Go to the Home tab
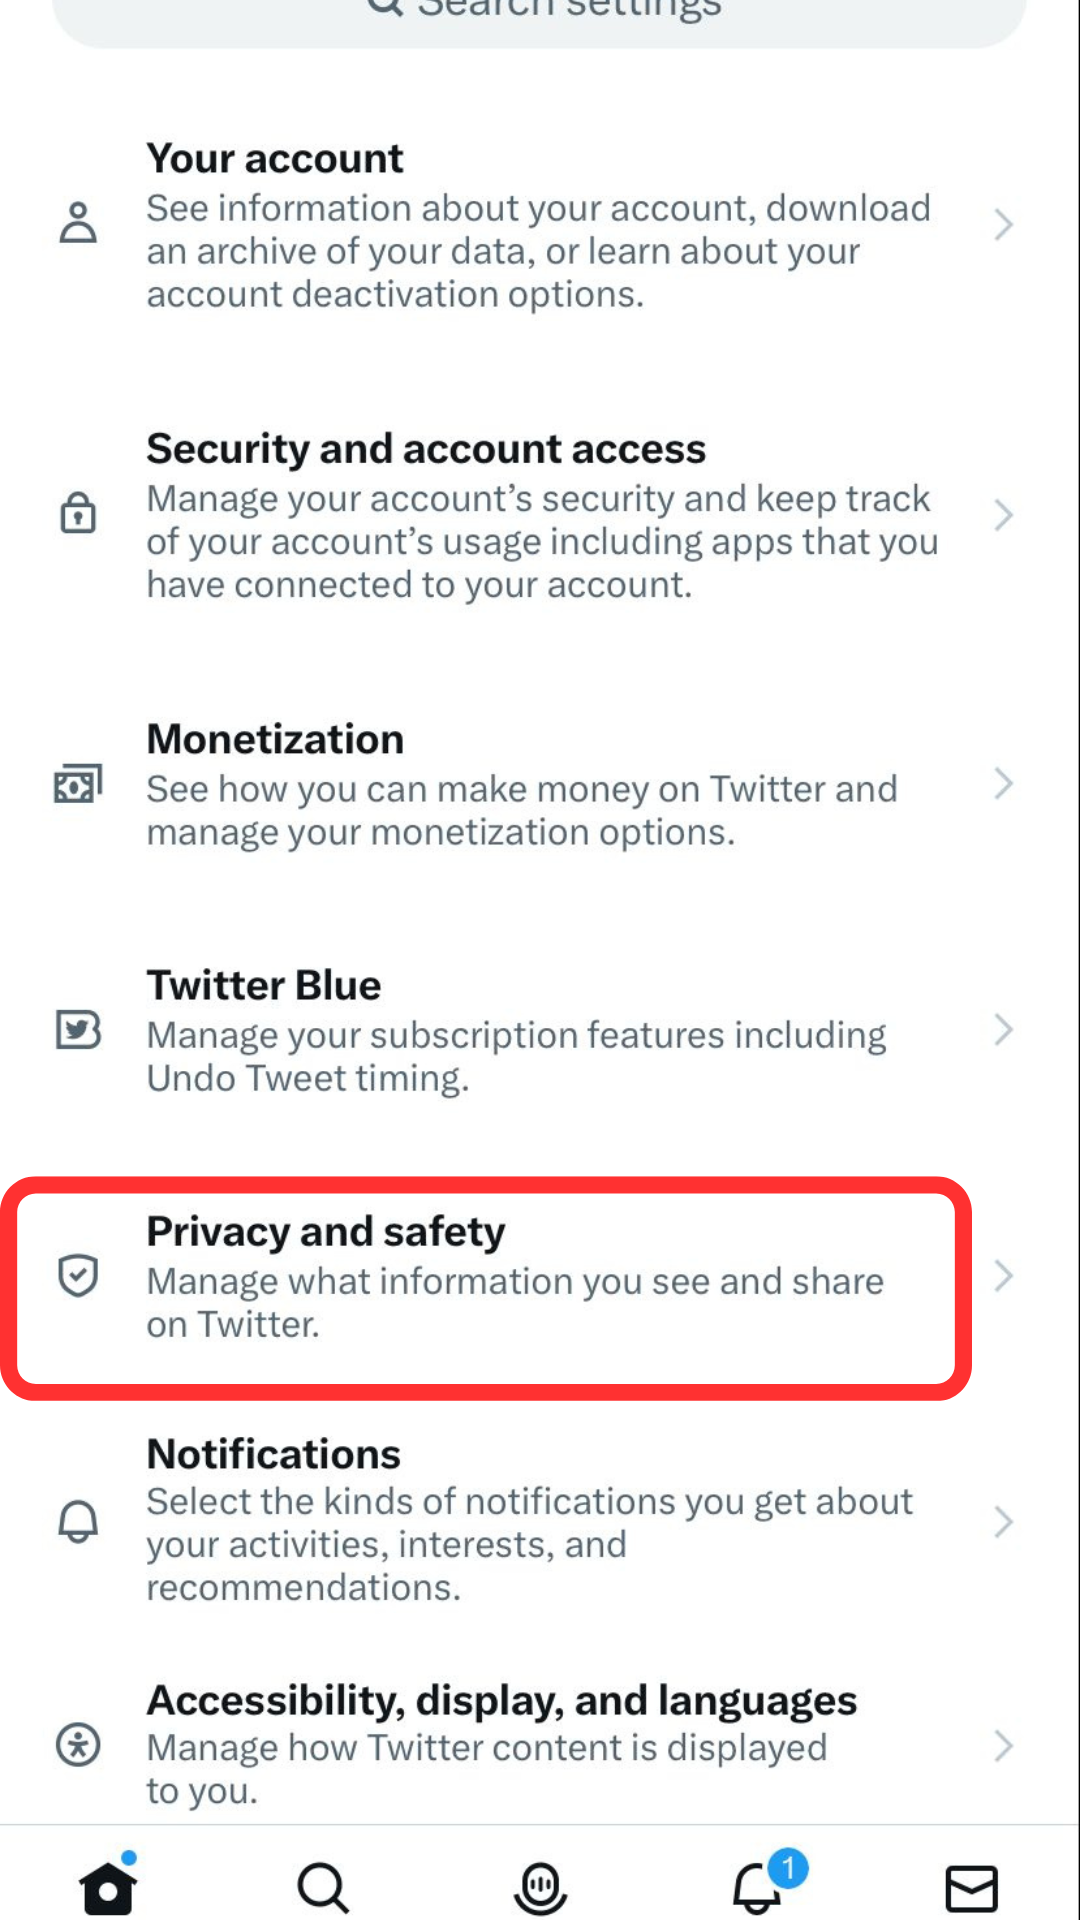1080x1920 pixels. click(x=108, y=1885)
